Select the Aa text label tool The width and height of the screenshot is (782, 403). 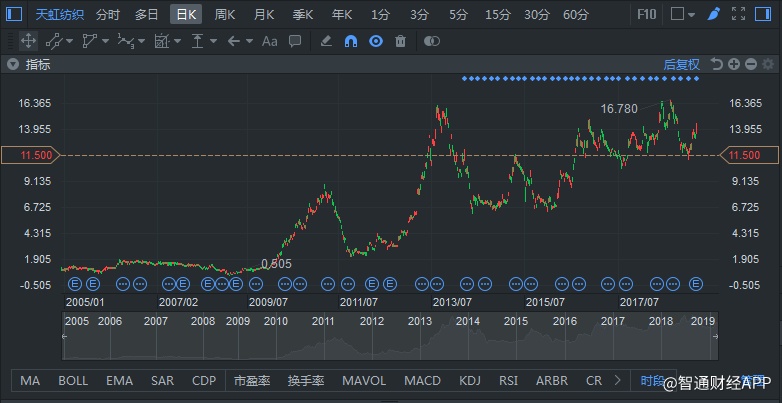click(x=269, y=41)
